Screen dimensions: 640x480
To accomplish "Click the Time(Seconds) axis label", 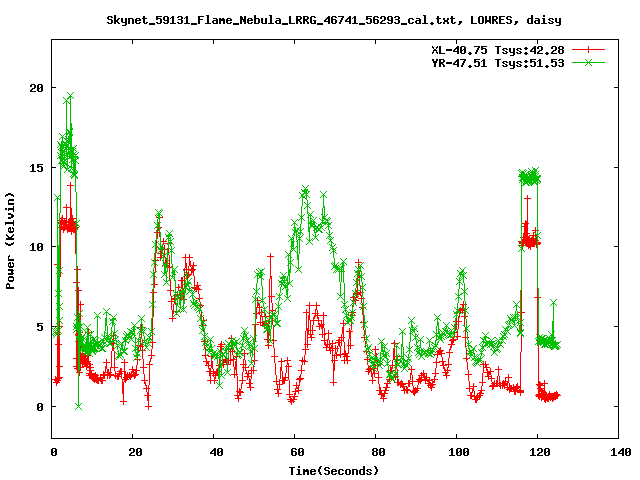I will (x=334, y=471).
